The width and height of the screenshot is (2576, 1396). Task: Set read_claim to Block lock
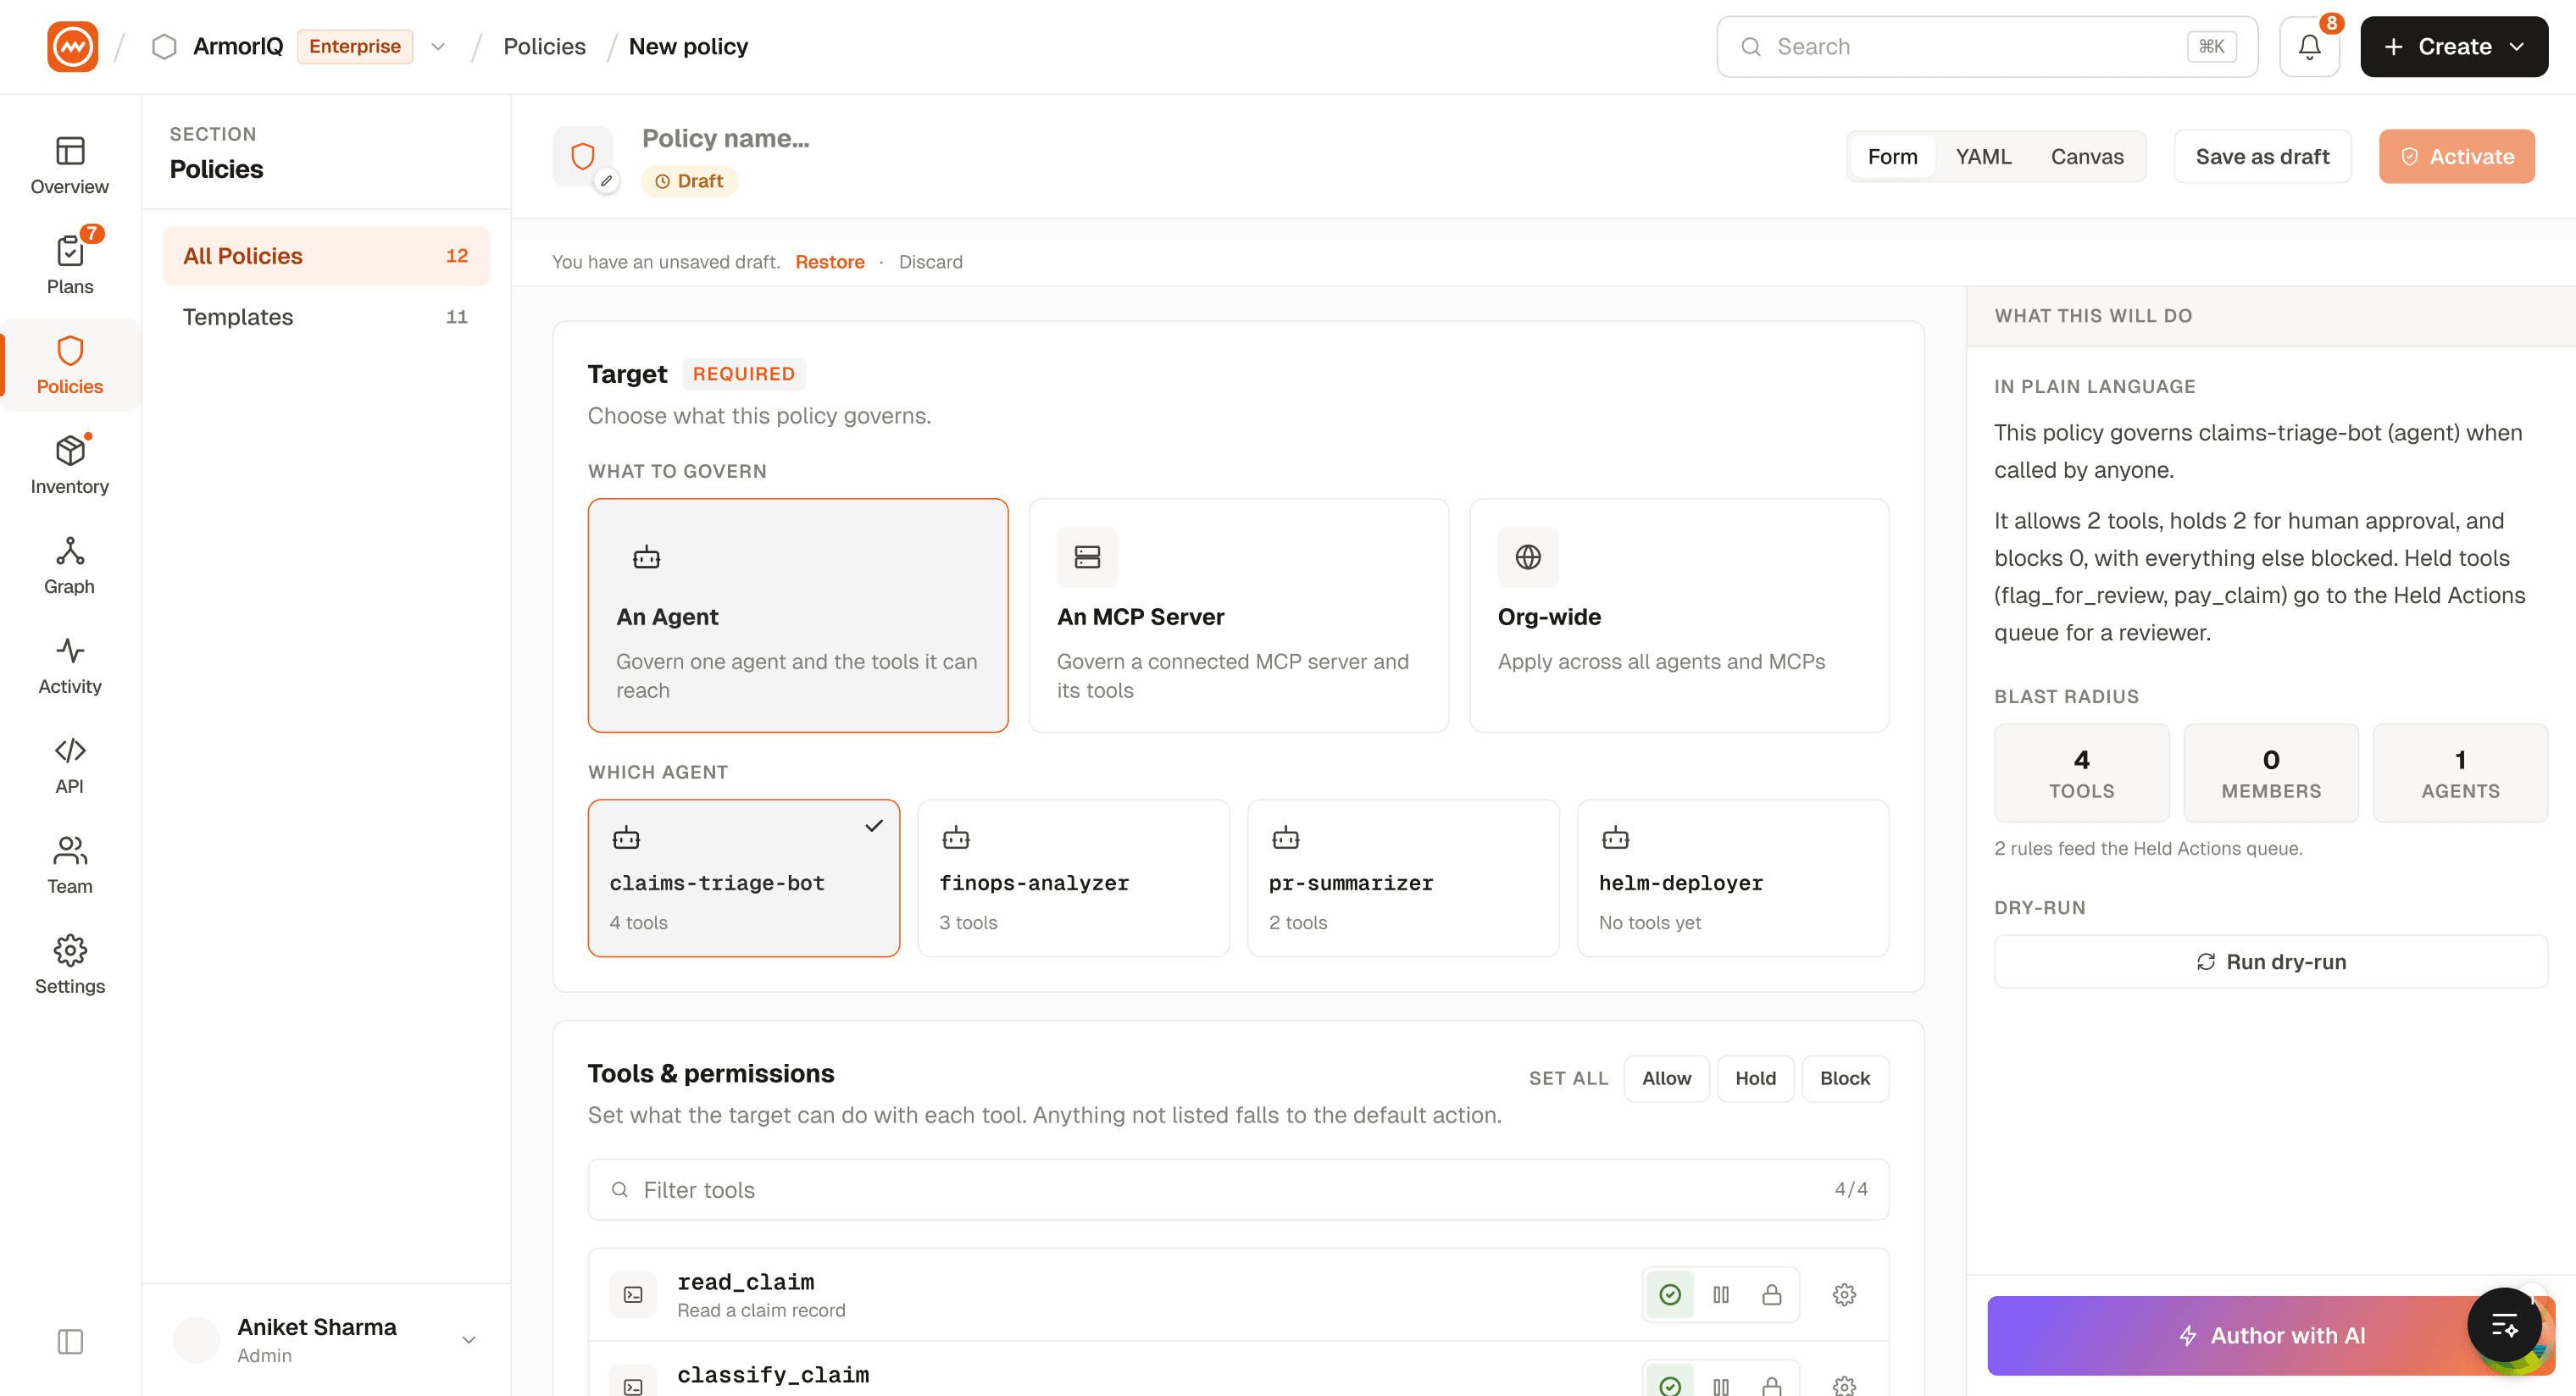[1772, 1294]
